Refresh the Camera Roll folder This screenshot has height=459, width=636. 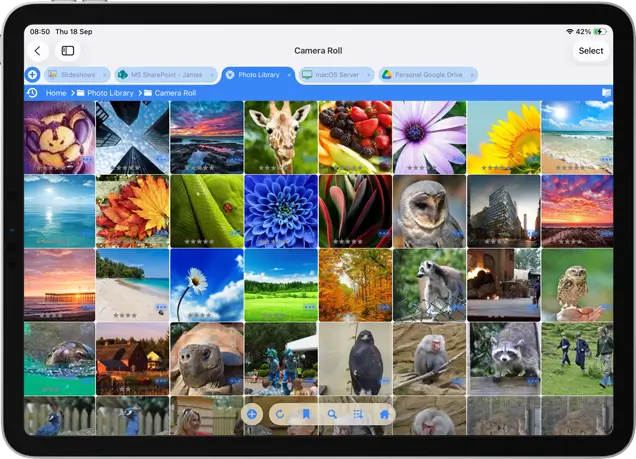[279, 414]
